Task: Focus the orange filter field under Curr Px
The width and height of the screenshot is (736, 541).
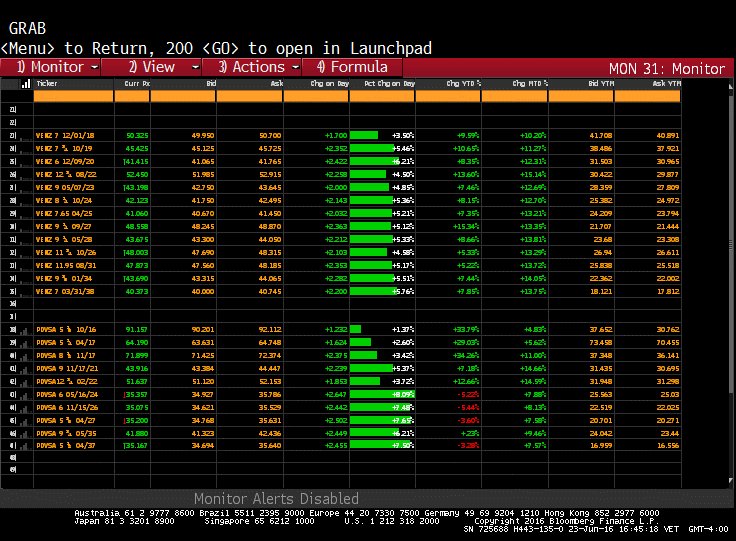Action: (x=132, y=96)
